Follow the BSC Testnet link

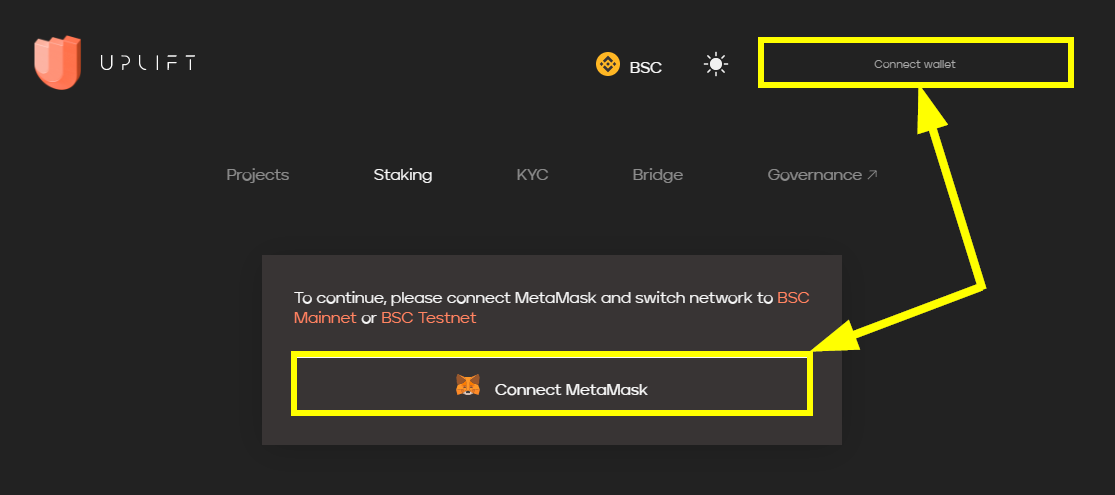point(428,318)
